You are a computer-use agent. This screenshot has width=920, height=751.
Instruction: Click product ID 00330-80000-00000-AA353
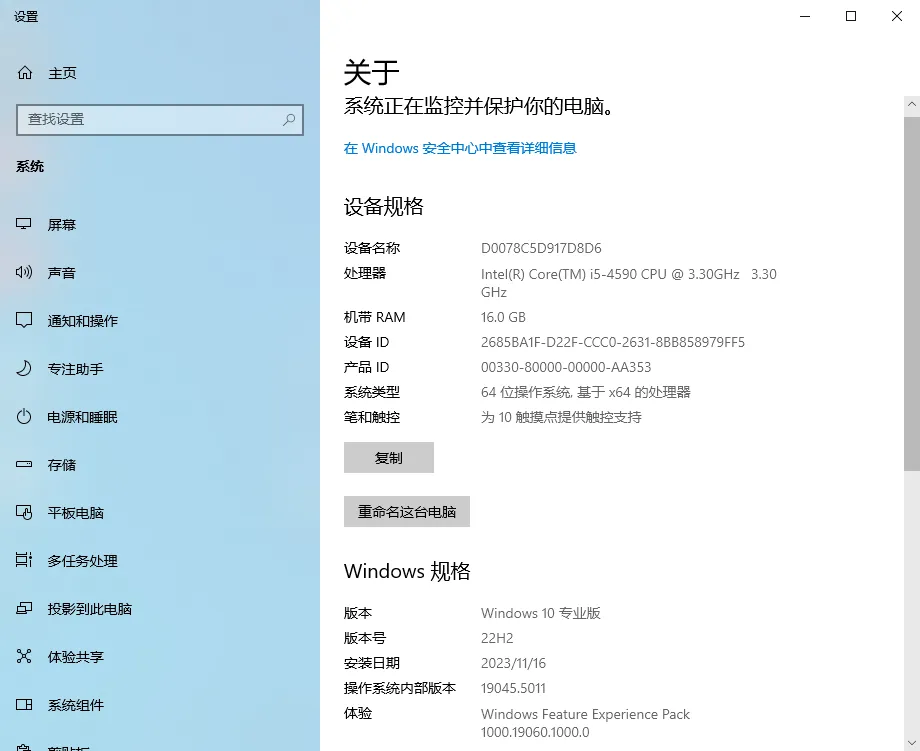coord(566,367)
